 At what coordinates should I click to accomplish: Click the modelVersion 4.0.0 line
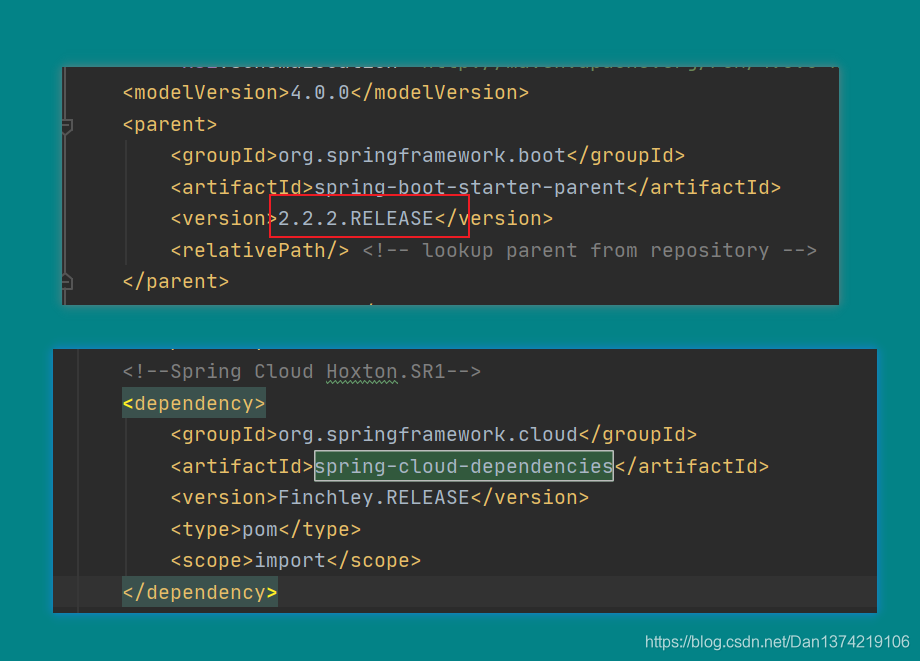pyautogui.click(x=326, y=93)
